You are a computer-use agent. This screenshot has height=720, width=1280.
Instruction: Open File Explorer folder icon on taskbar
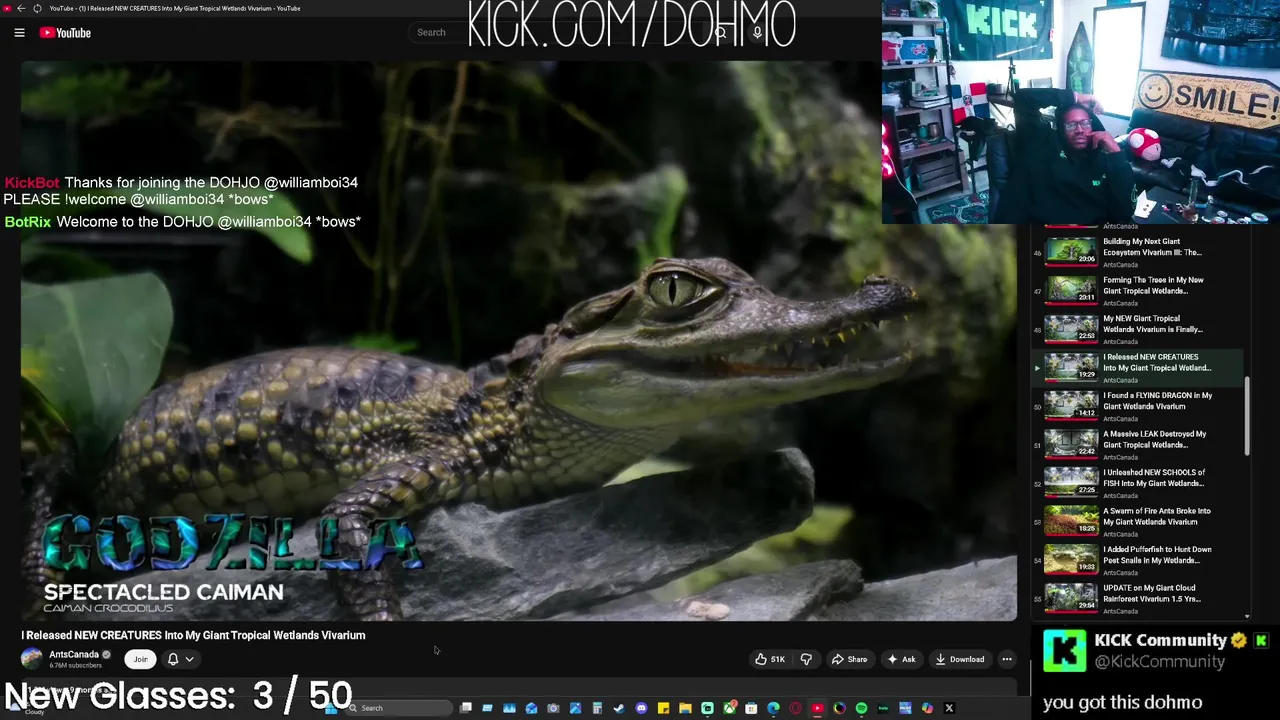pyautogui.click(x=685, y=708)
